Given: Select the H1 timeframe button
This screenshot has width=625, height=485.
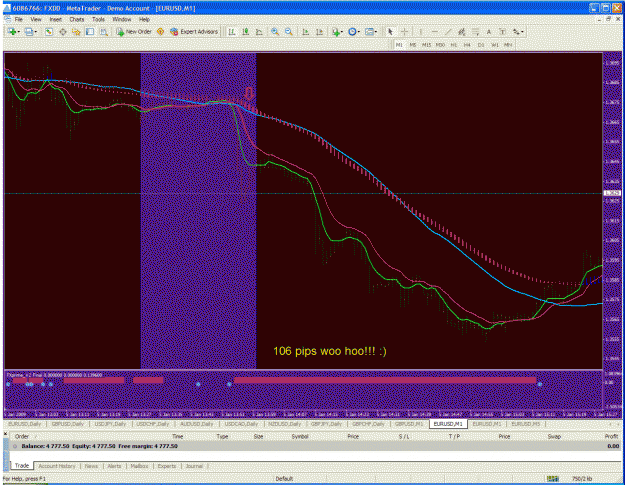Looking at the screenshot, I should tap(454, 45).
